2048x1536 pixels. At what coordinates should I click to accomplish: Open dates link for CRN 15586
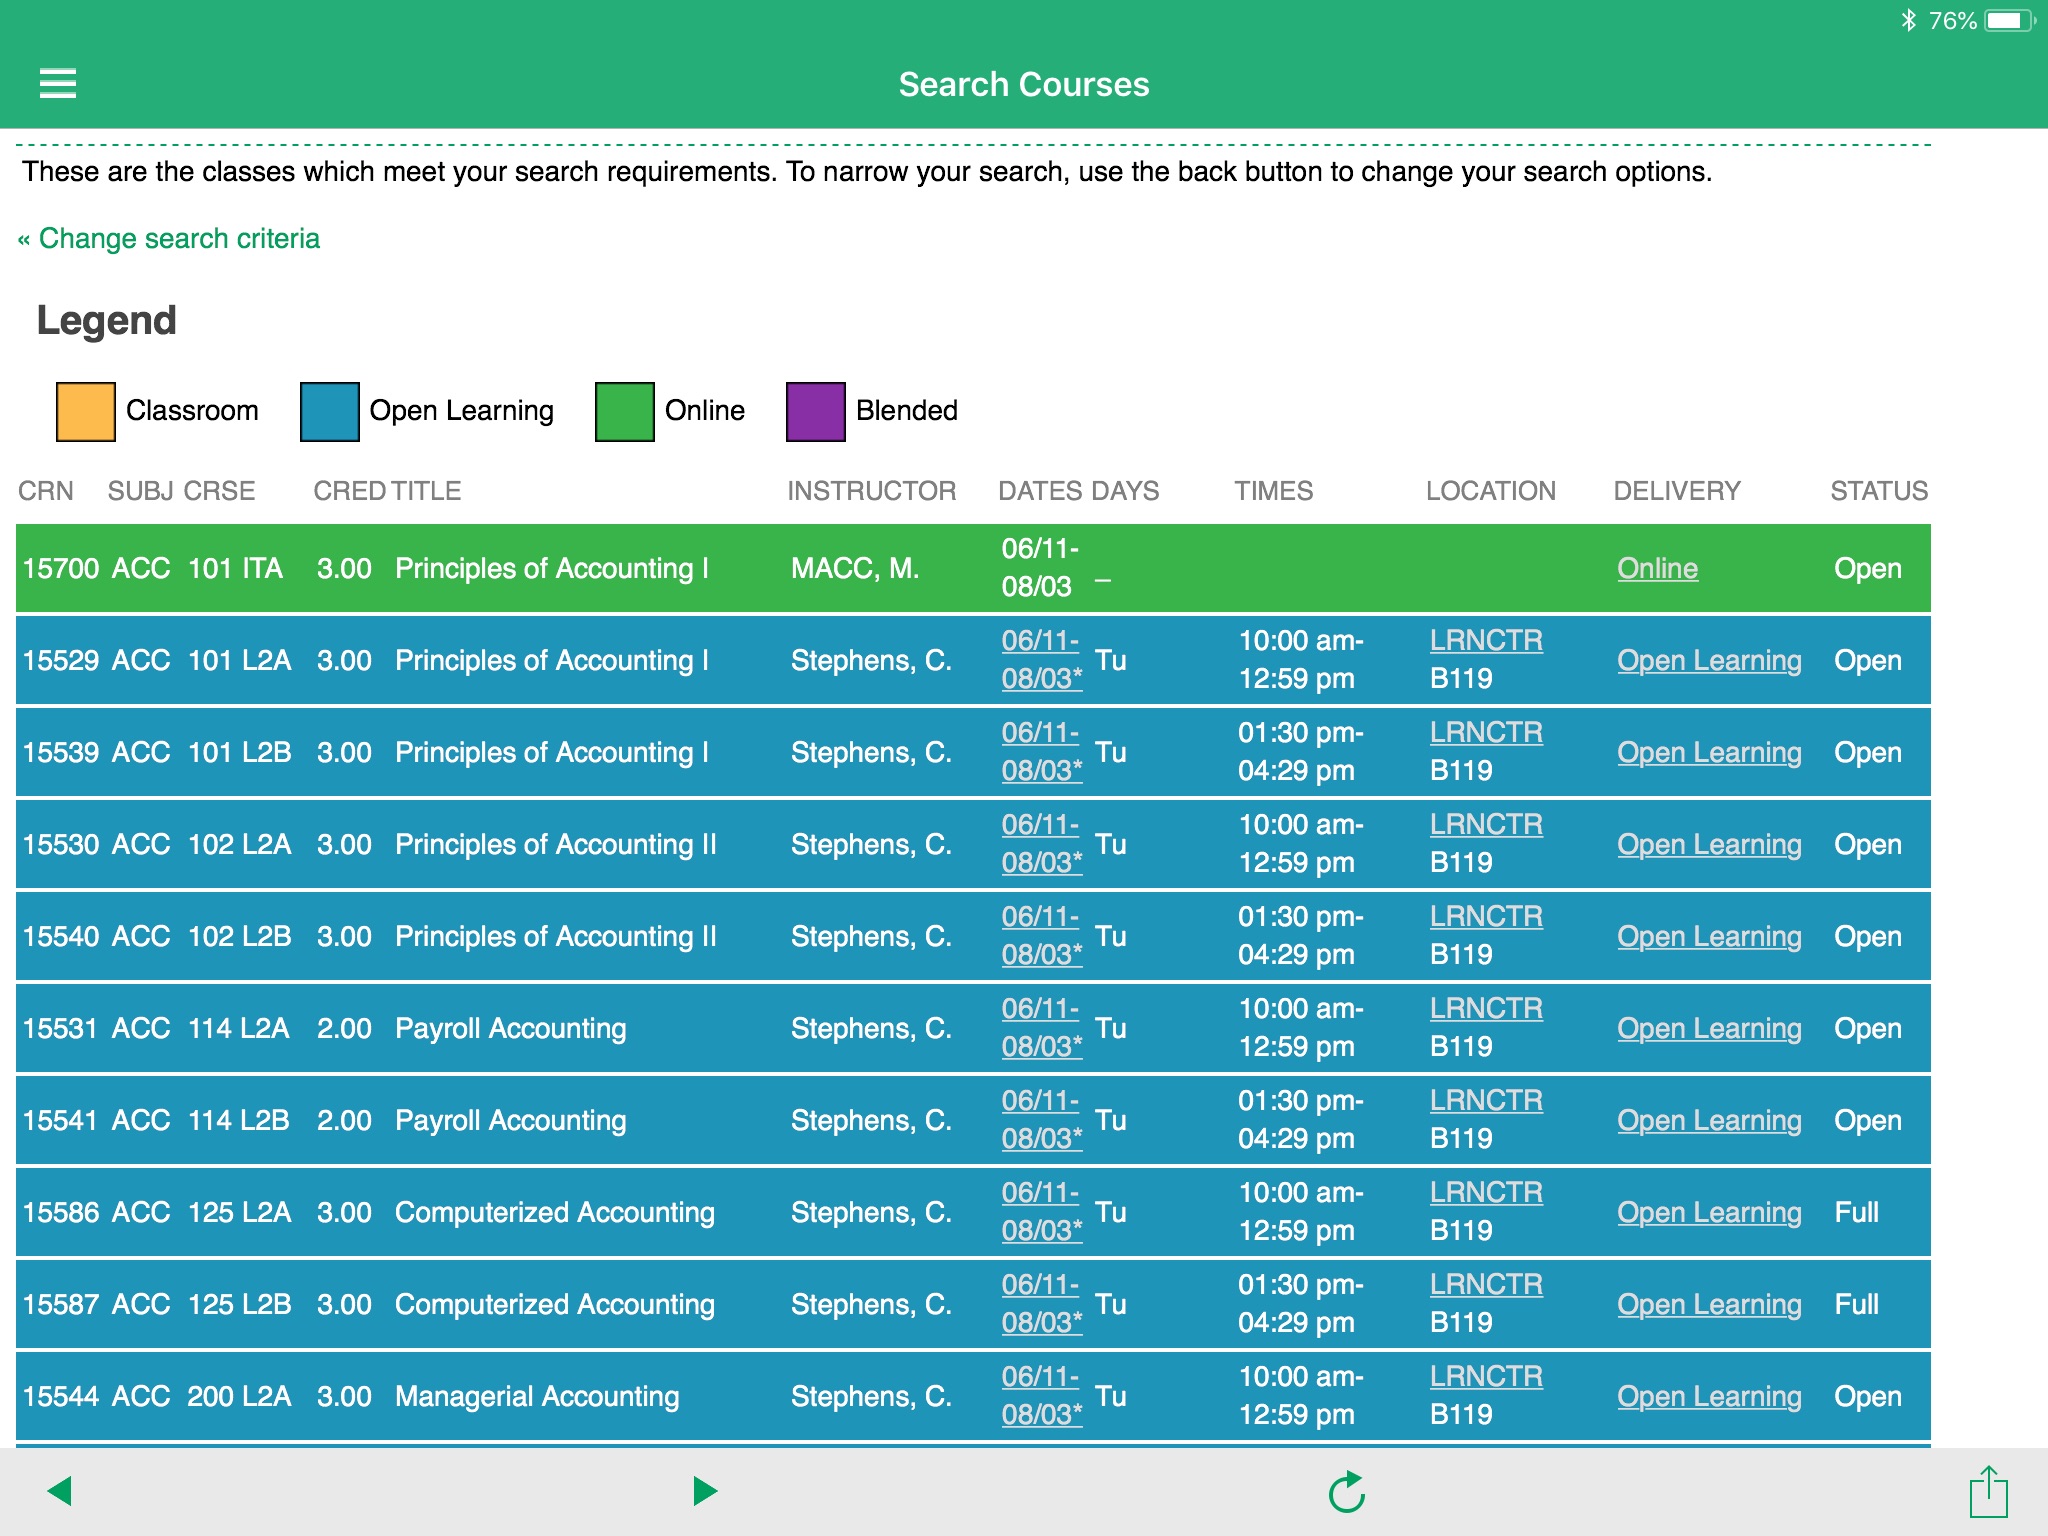pyautogui.click(x=1041, y=1211)
